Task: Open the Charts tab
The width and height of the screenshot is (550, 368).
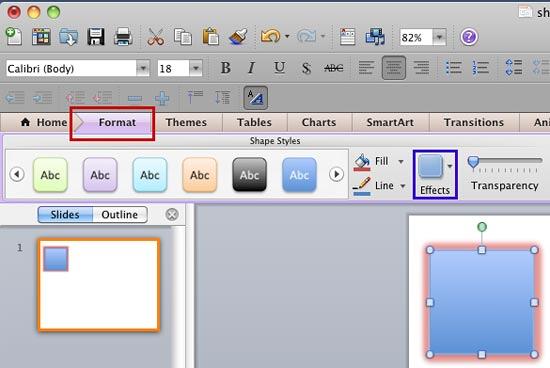Action: click(x=319, y=122)
